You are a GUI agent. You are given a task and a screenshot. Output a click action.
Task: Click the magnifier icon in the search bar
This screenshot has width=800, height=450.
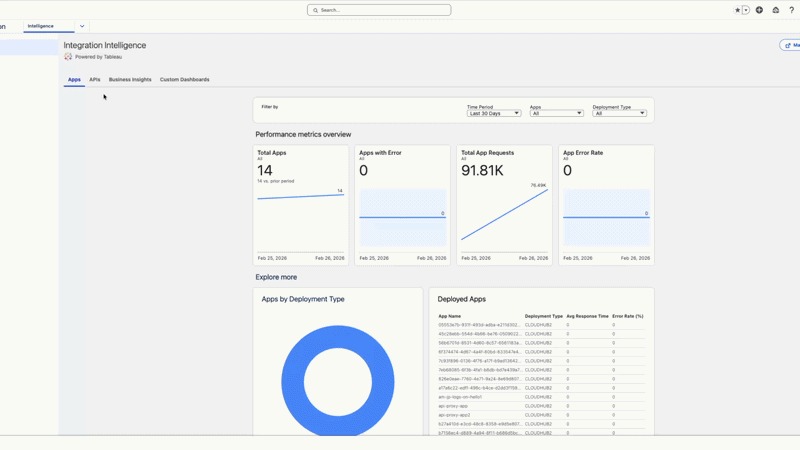click(316, 10)
